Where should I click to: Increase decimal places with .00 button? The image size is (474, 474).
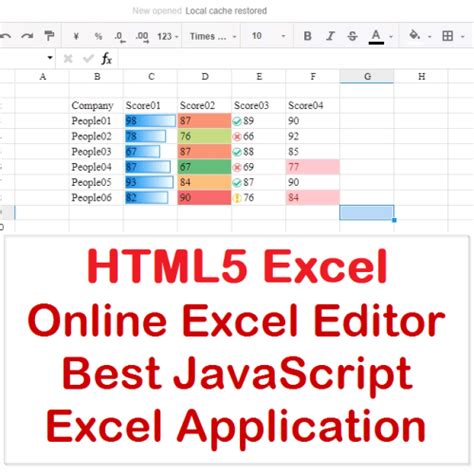(142, 37)
